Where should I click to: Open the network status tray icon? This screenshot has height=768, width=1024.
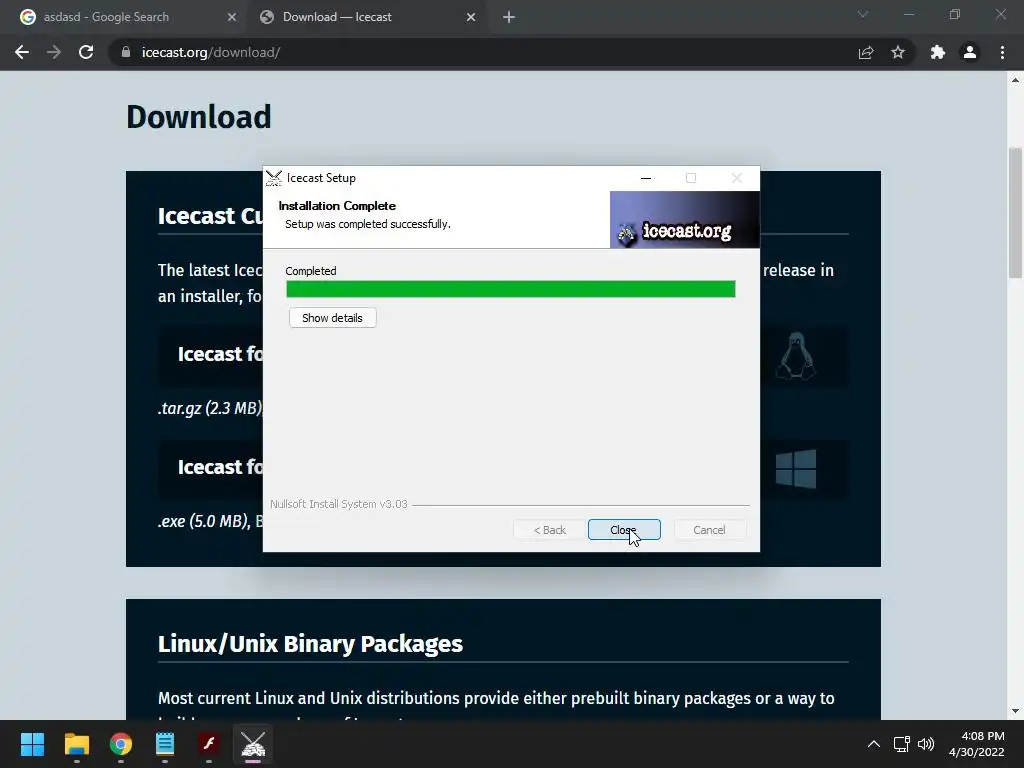pyautogui.click(x=902, y=744)
